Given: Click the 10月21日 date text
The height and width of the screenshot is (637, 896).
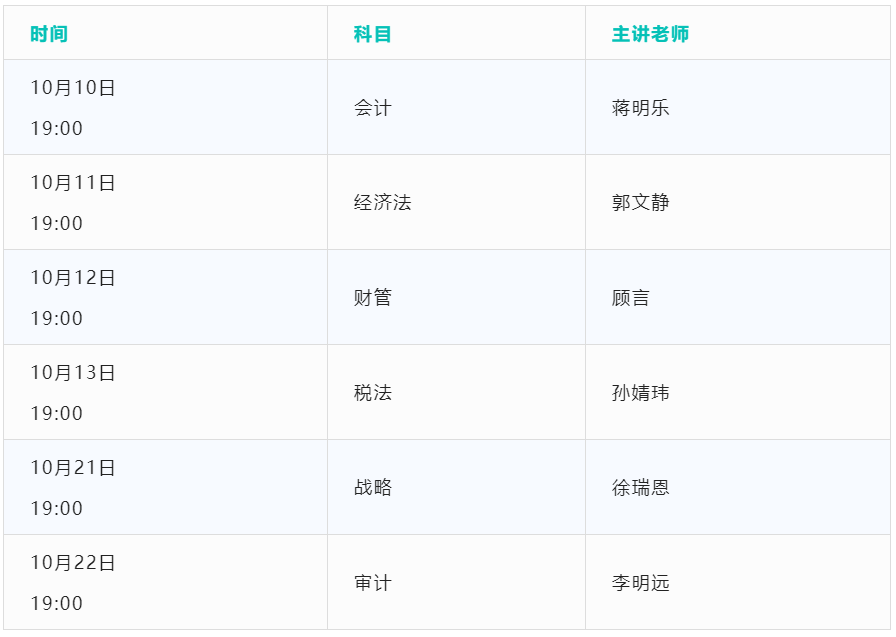Looking at the screenshot, I should 73,468.
